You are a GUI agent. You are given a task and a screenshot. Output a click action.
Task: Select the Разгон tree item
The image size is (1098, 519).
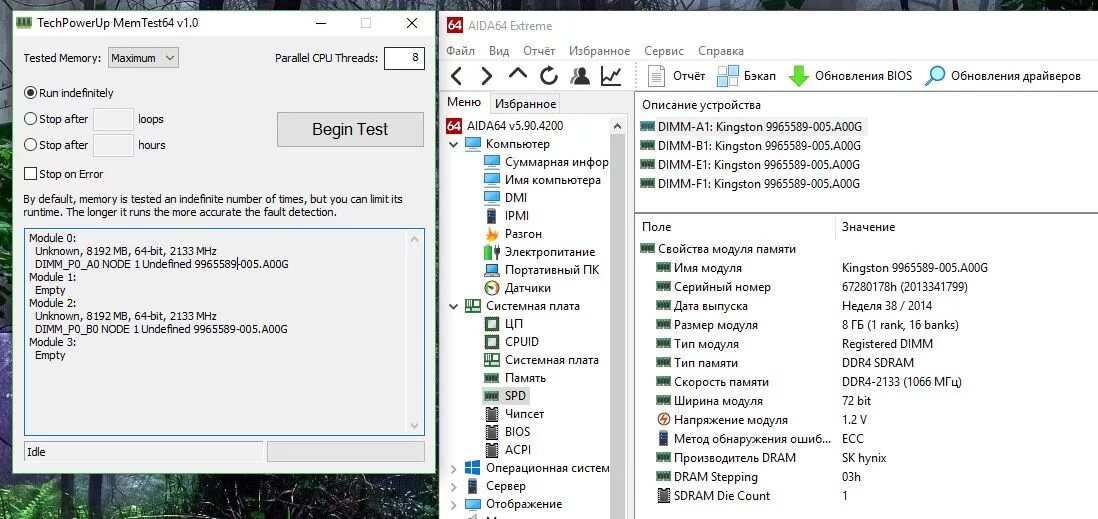pos(513,234)
